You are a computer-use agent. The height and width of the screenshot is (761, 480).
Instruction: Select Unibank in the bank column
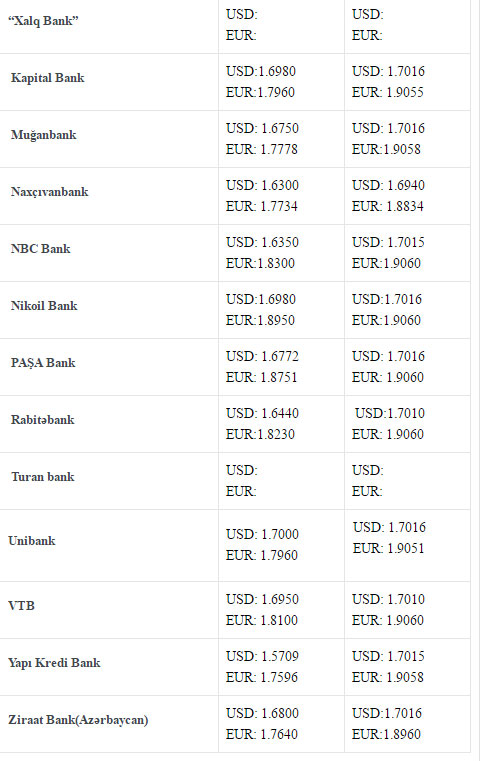click(x=32, y=541)
